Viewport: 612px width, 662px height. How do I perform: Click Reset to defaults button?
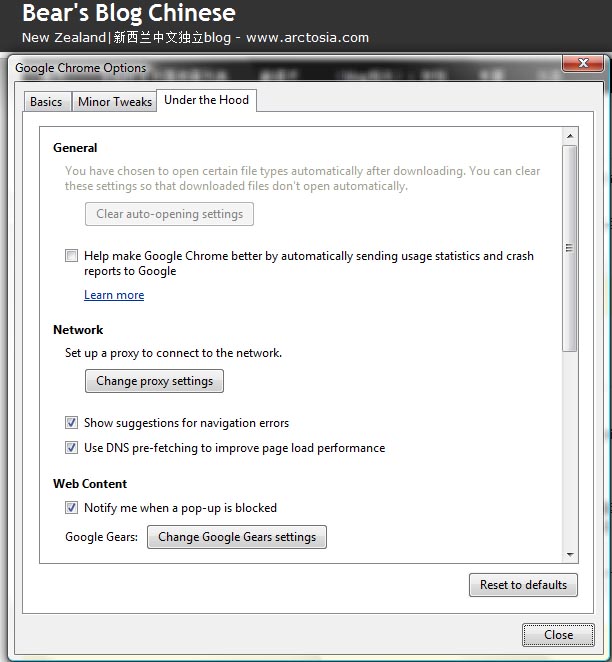[x=523, y=585]
